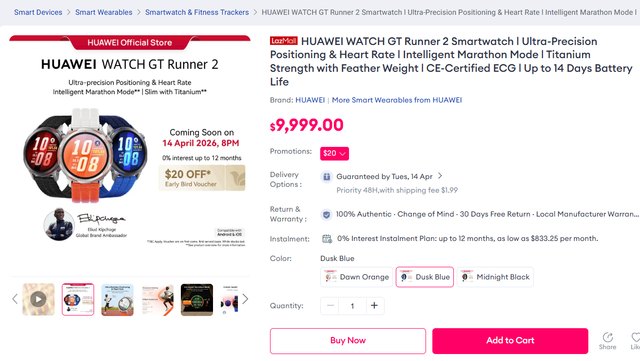Show next gallery thumbnails arrow
The width and height of the screenshot is (640, 361).
coord(245,299)
